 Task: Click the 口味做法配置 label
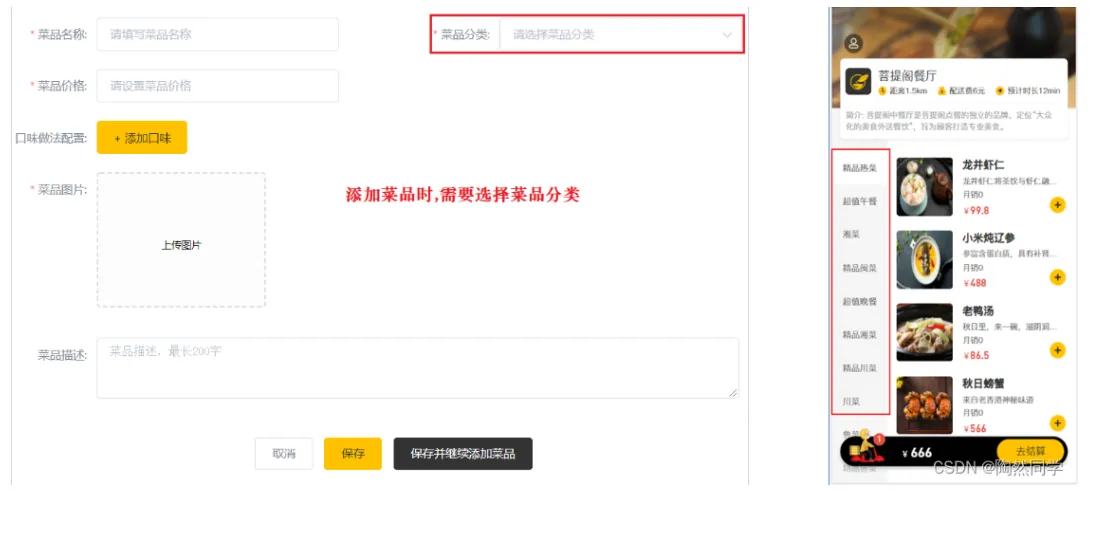click(x=51, y=137)
